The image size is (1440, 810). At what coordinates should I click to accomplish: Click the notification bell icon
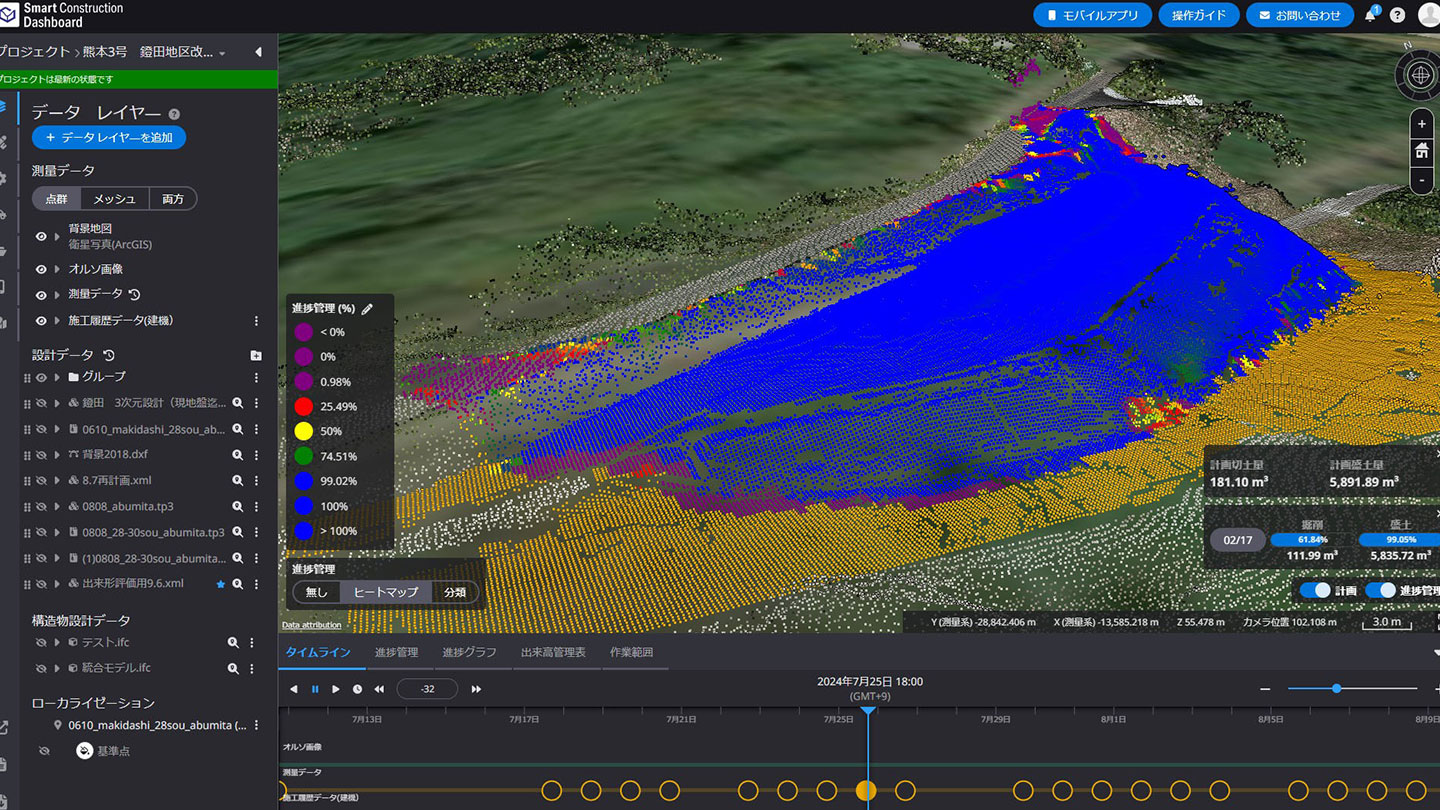tap(1371, 16)
